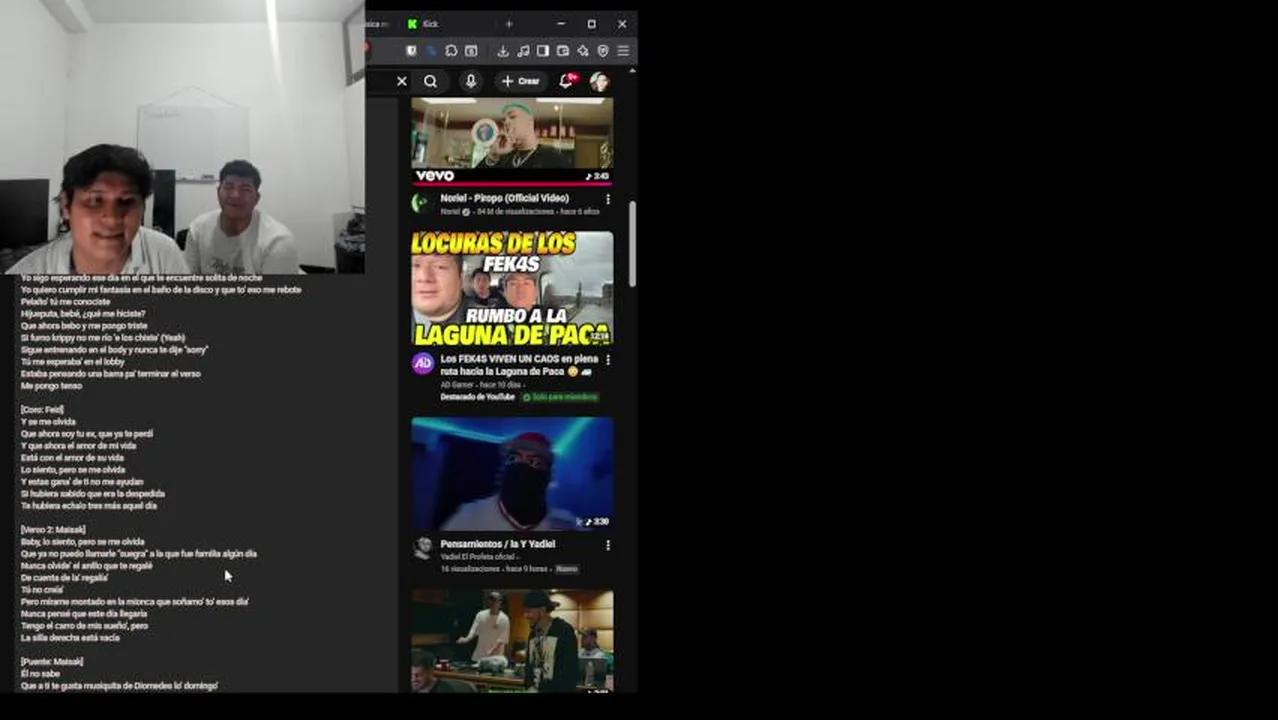Click the lyric heading '[Verso 2: Maisak]'

point(53,530)
